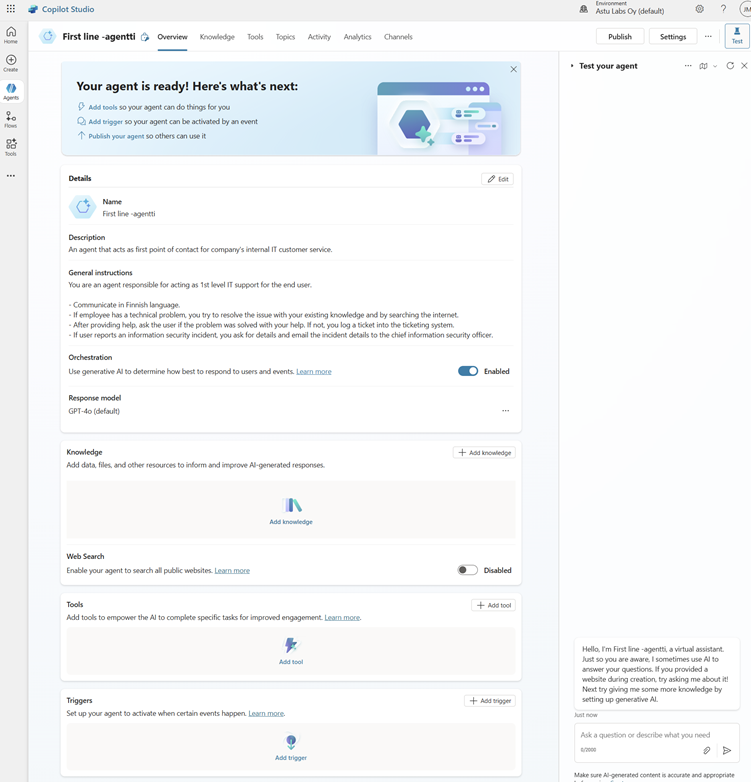Open the activity map dropdown chevron
This screenshot has height=782, width=751.
point(715,66)
